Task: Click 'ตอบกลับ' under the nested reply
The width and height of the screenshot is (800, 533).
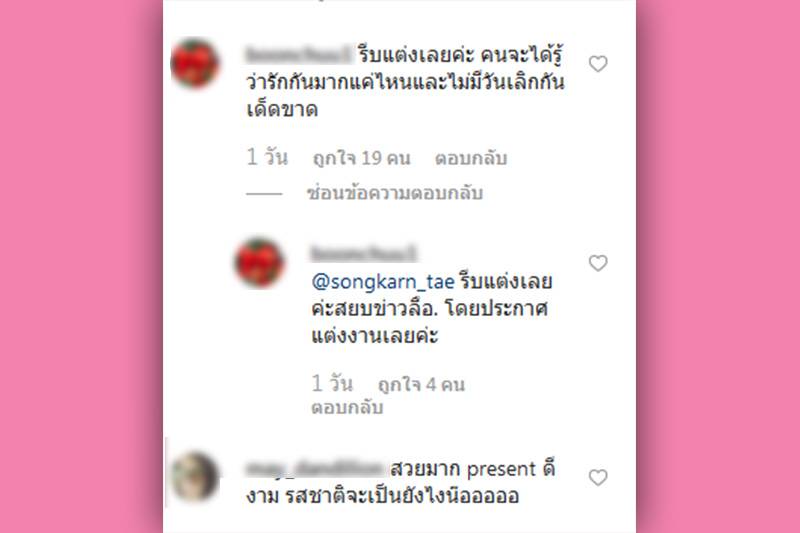Action: click(x=347, y=408)
